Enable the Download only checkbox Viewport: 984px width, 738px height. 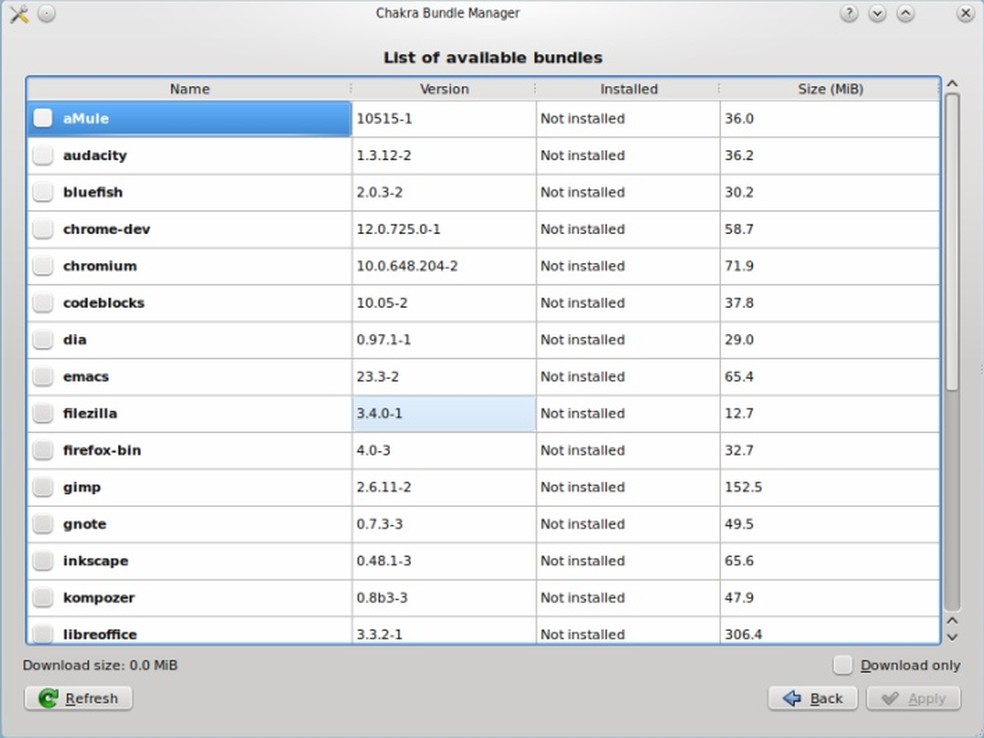[x=844, y=665]
